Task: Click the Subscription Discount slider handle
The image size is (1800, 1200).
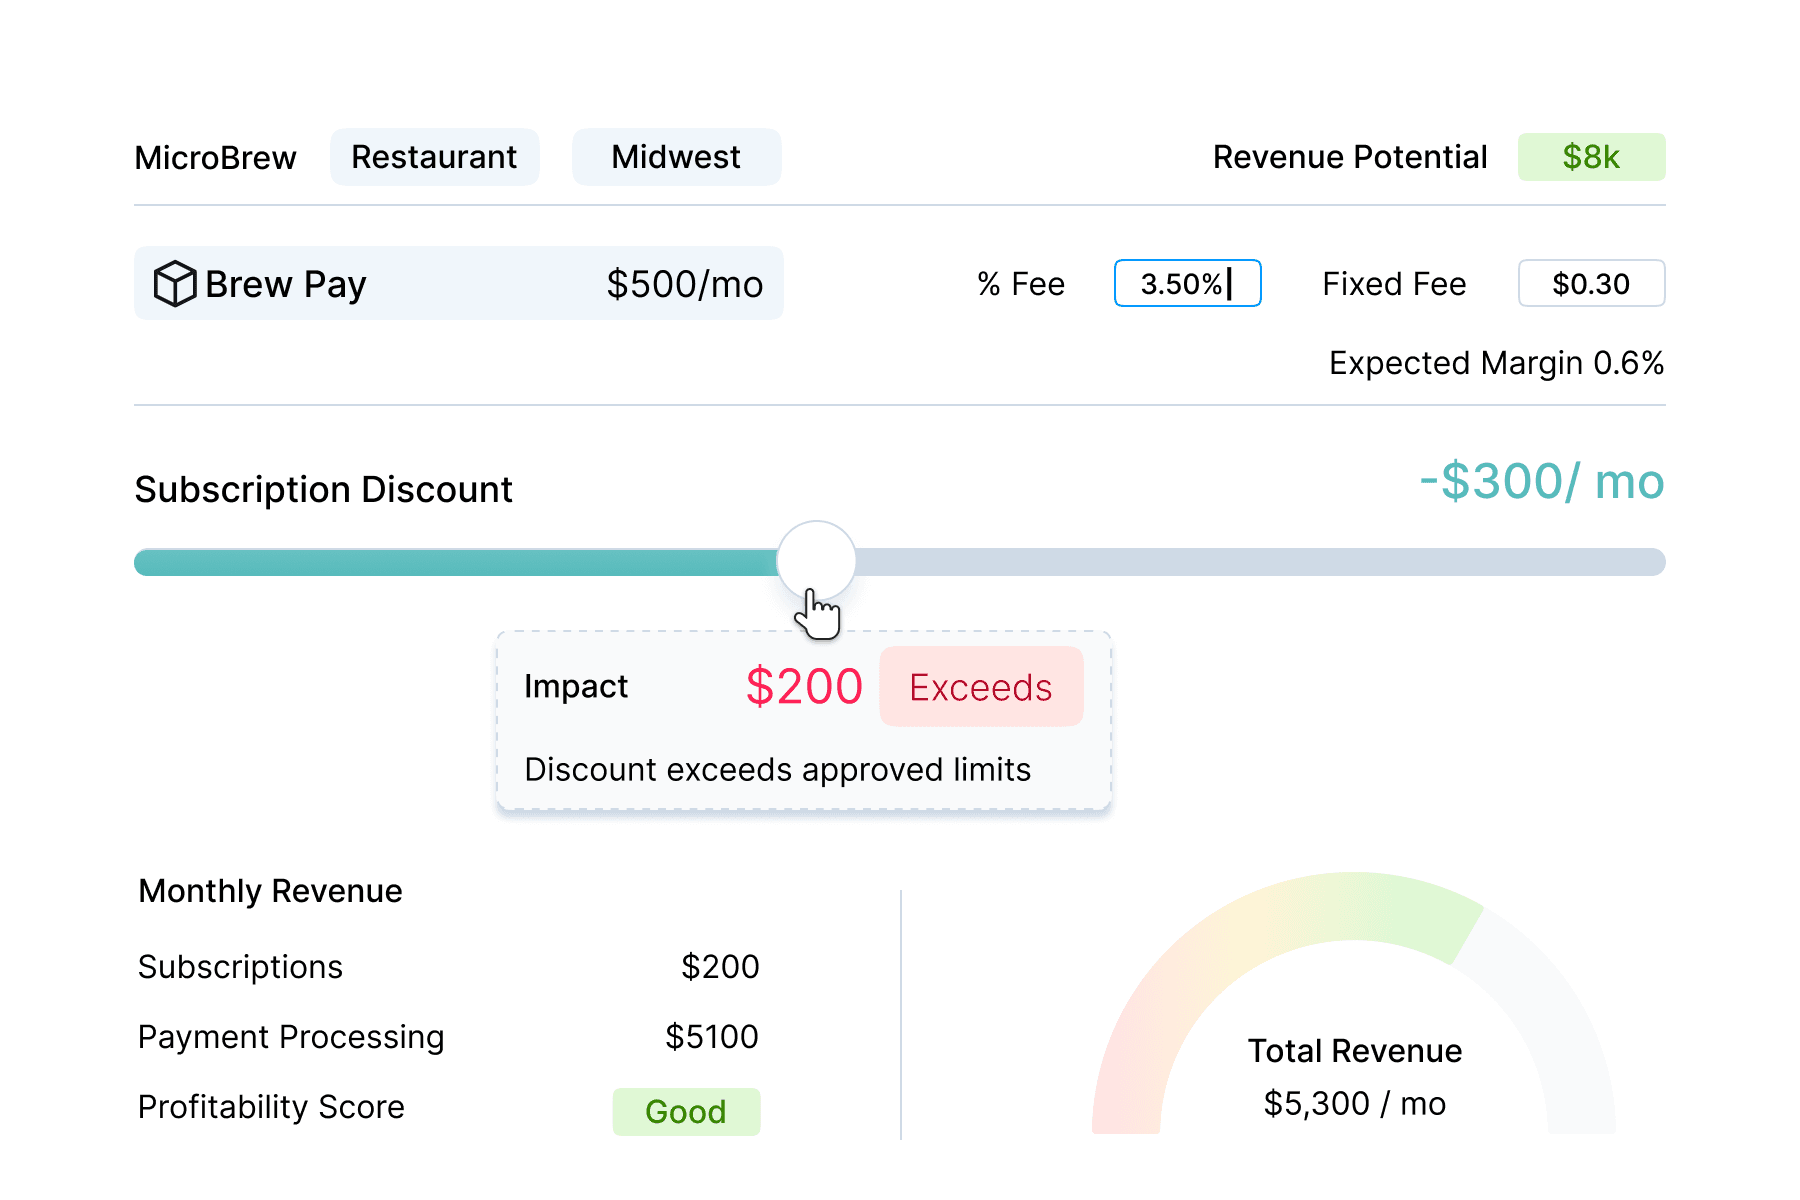Action: [816, 560]
